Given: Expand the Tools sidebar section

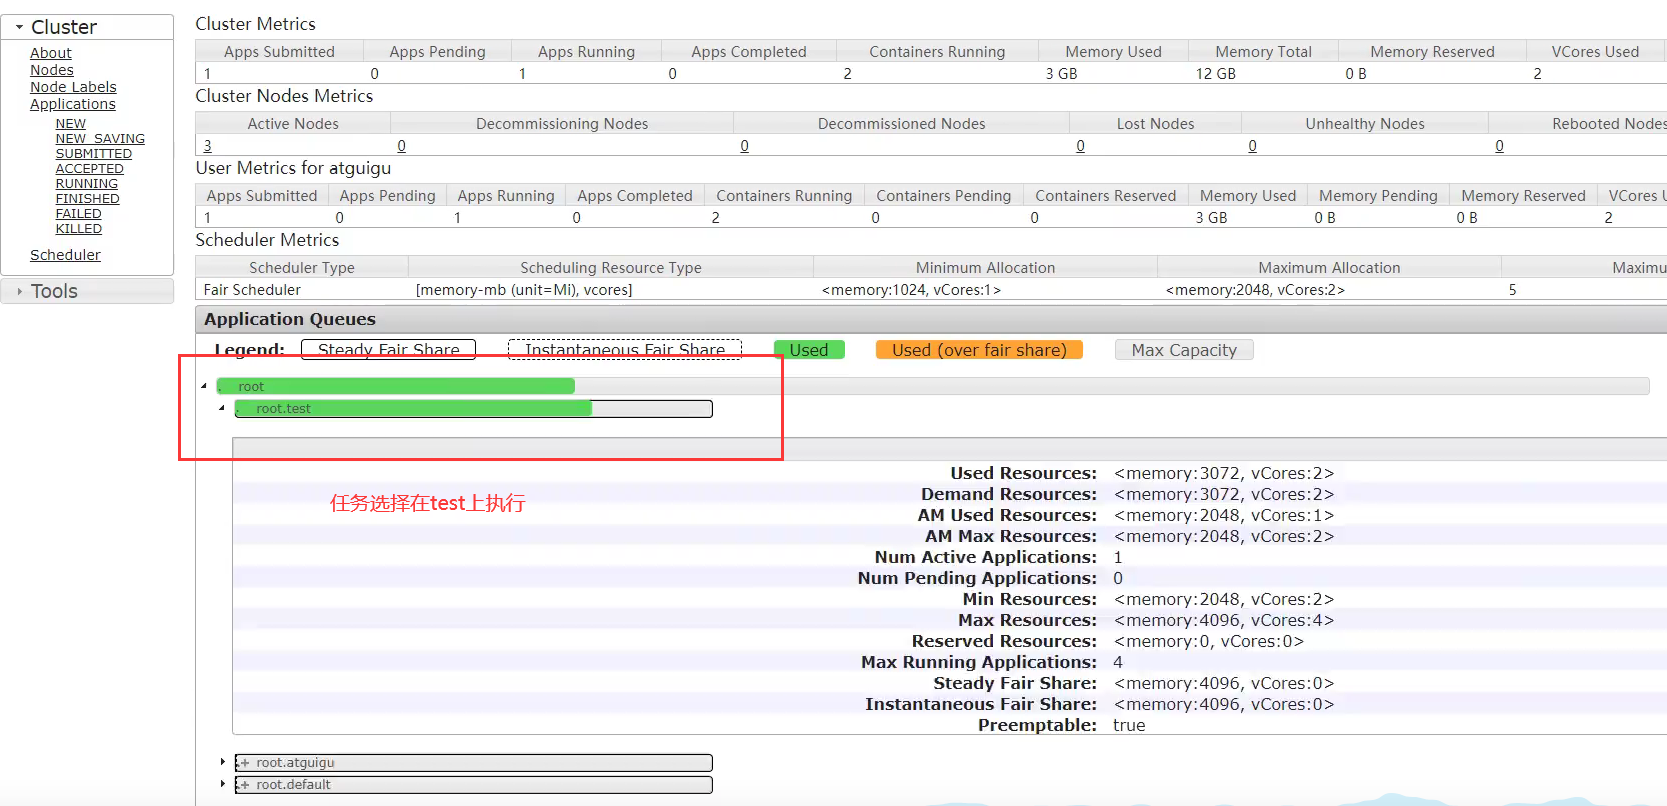Looking at the screenshot, I should (x=20, y=291).
